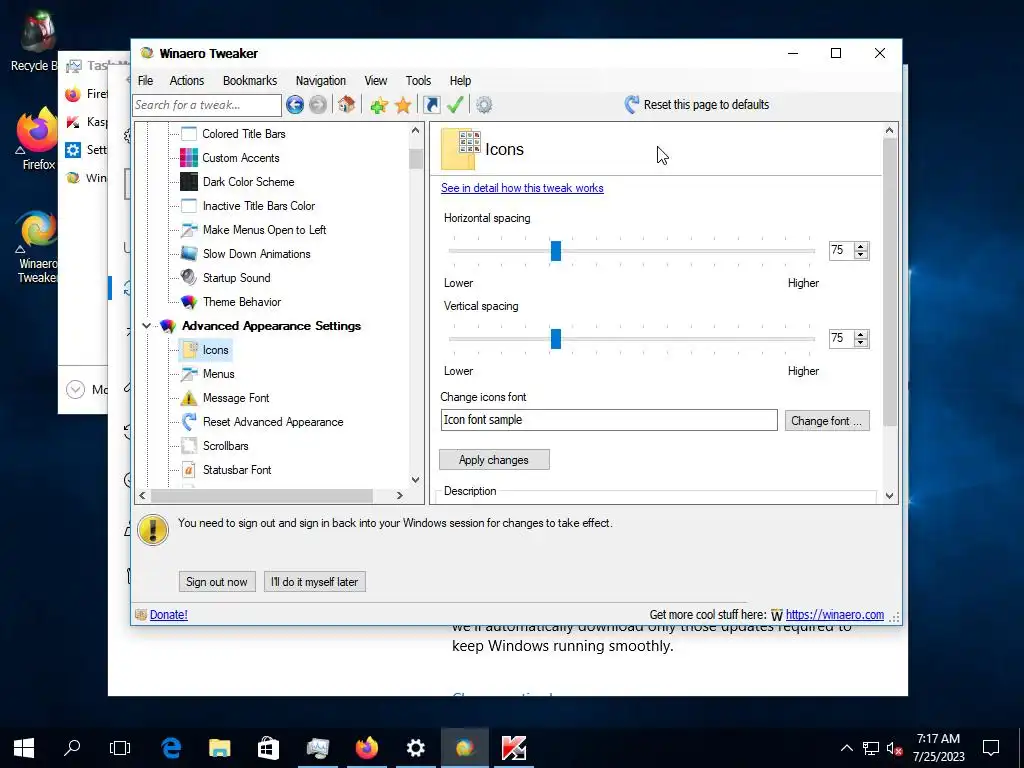Open the Help menu
Image resolution: width=1024 pixels, height=768 pixels.
coord(460,80)
